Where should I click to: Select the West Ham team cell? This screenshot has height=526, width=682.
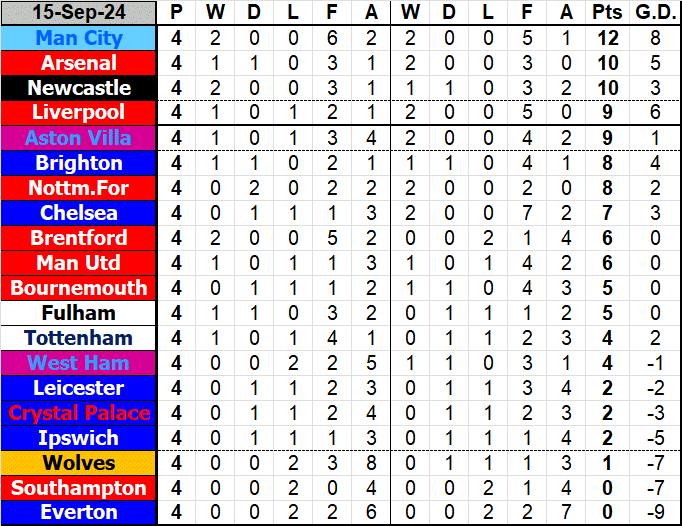[79, 363]
